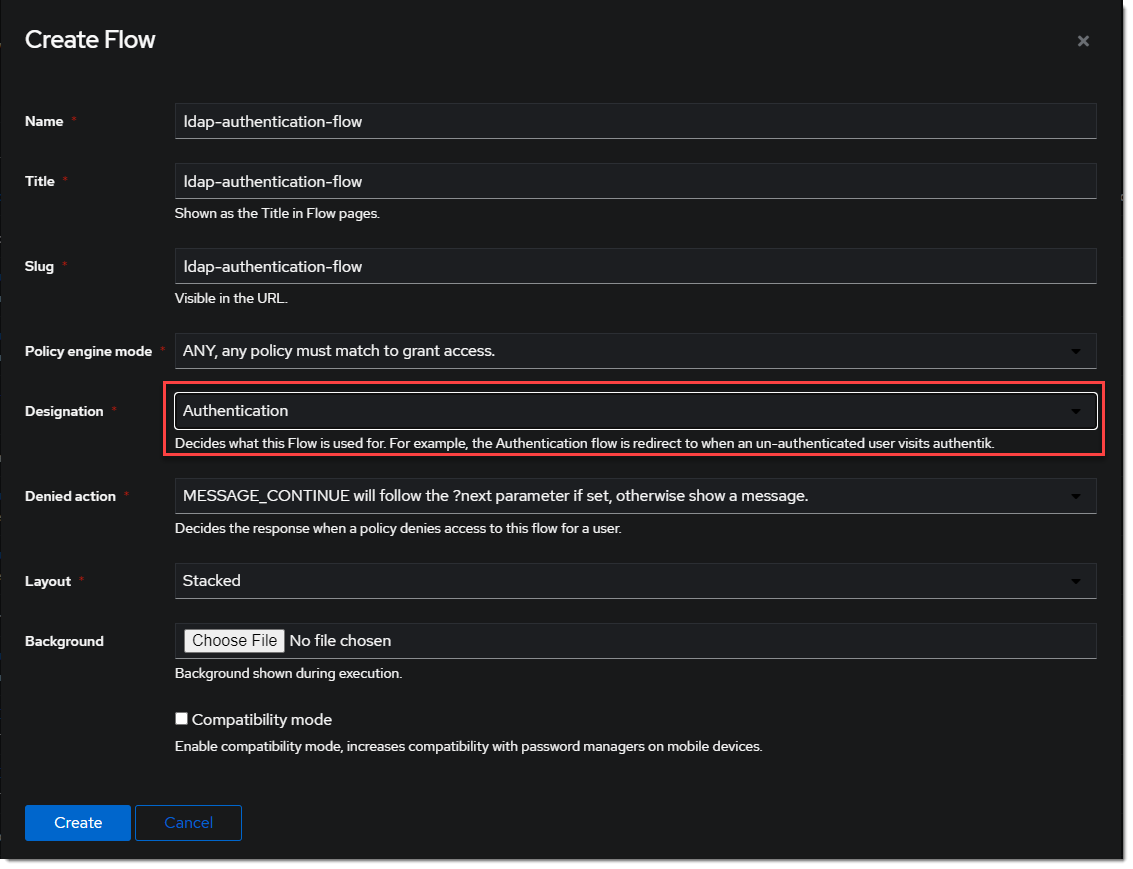
Task: Close the Create Flow dialog with X
Action: click(x=1083, y=41)
